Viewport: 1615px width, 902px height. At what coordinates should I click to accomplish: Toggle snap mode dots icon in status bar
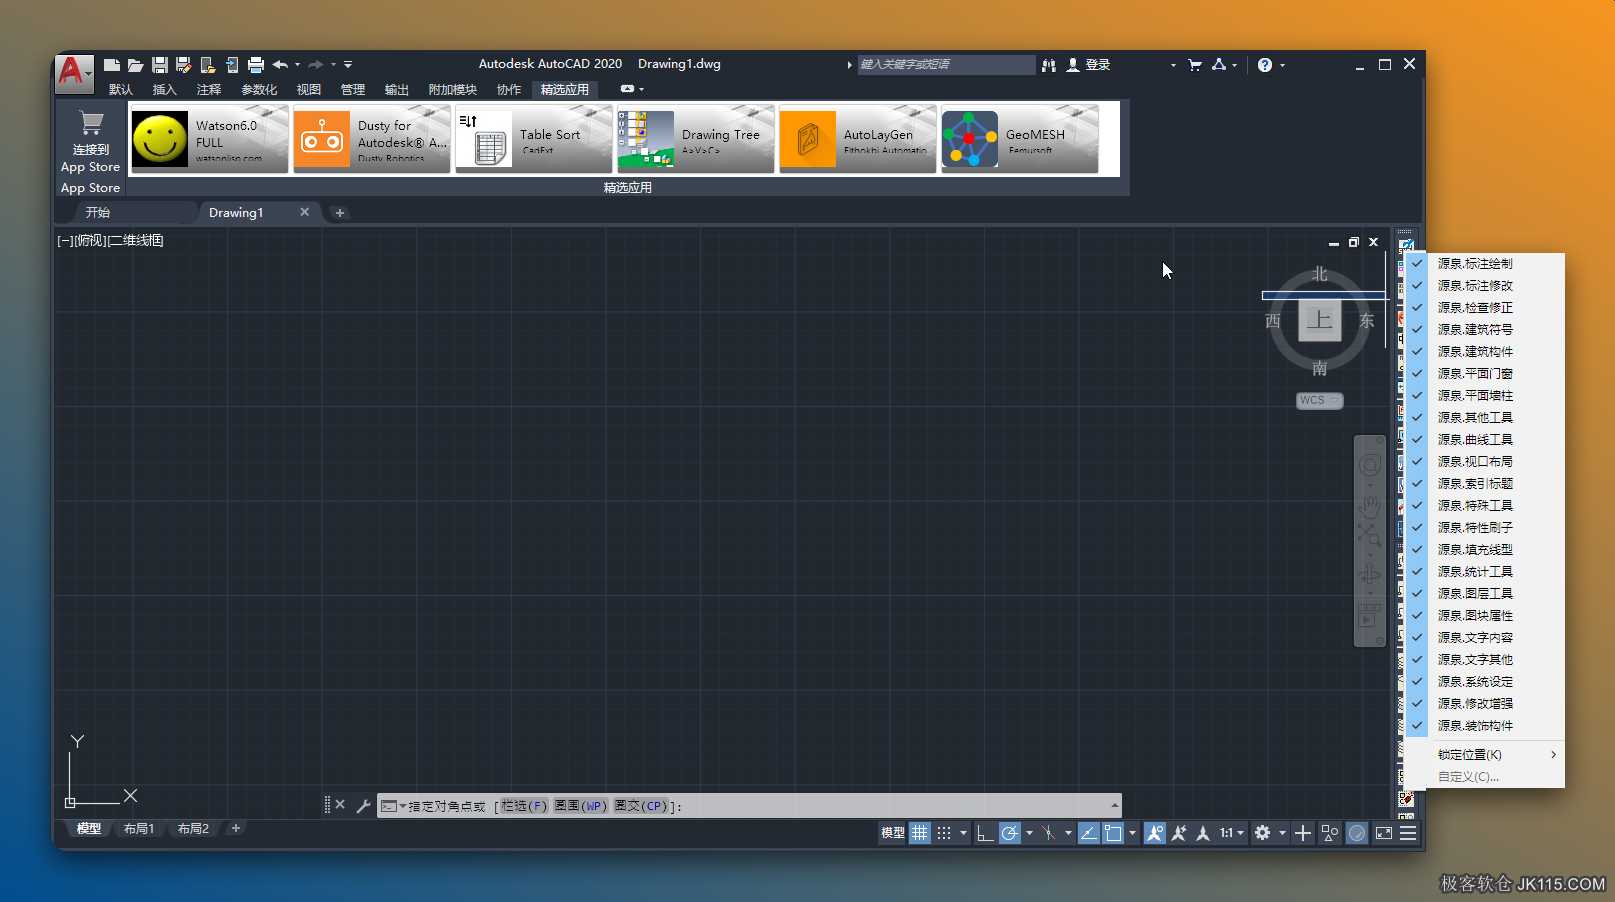pyautogui.click(x=944, y=833)
